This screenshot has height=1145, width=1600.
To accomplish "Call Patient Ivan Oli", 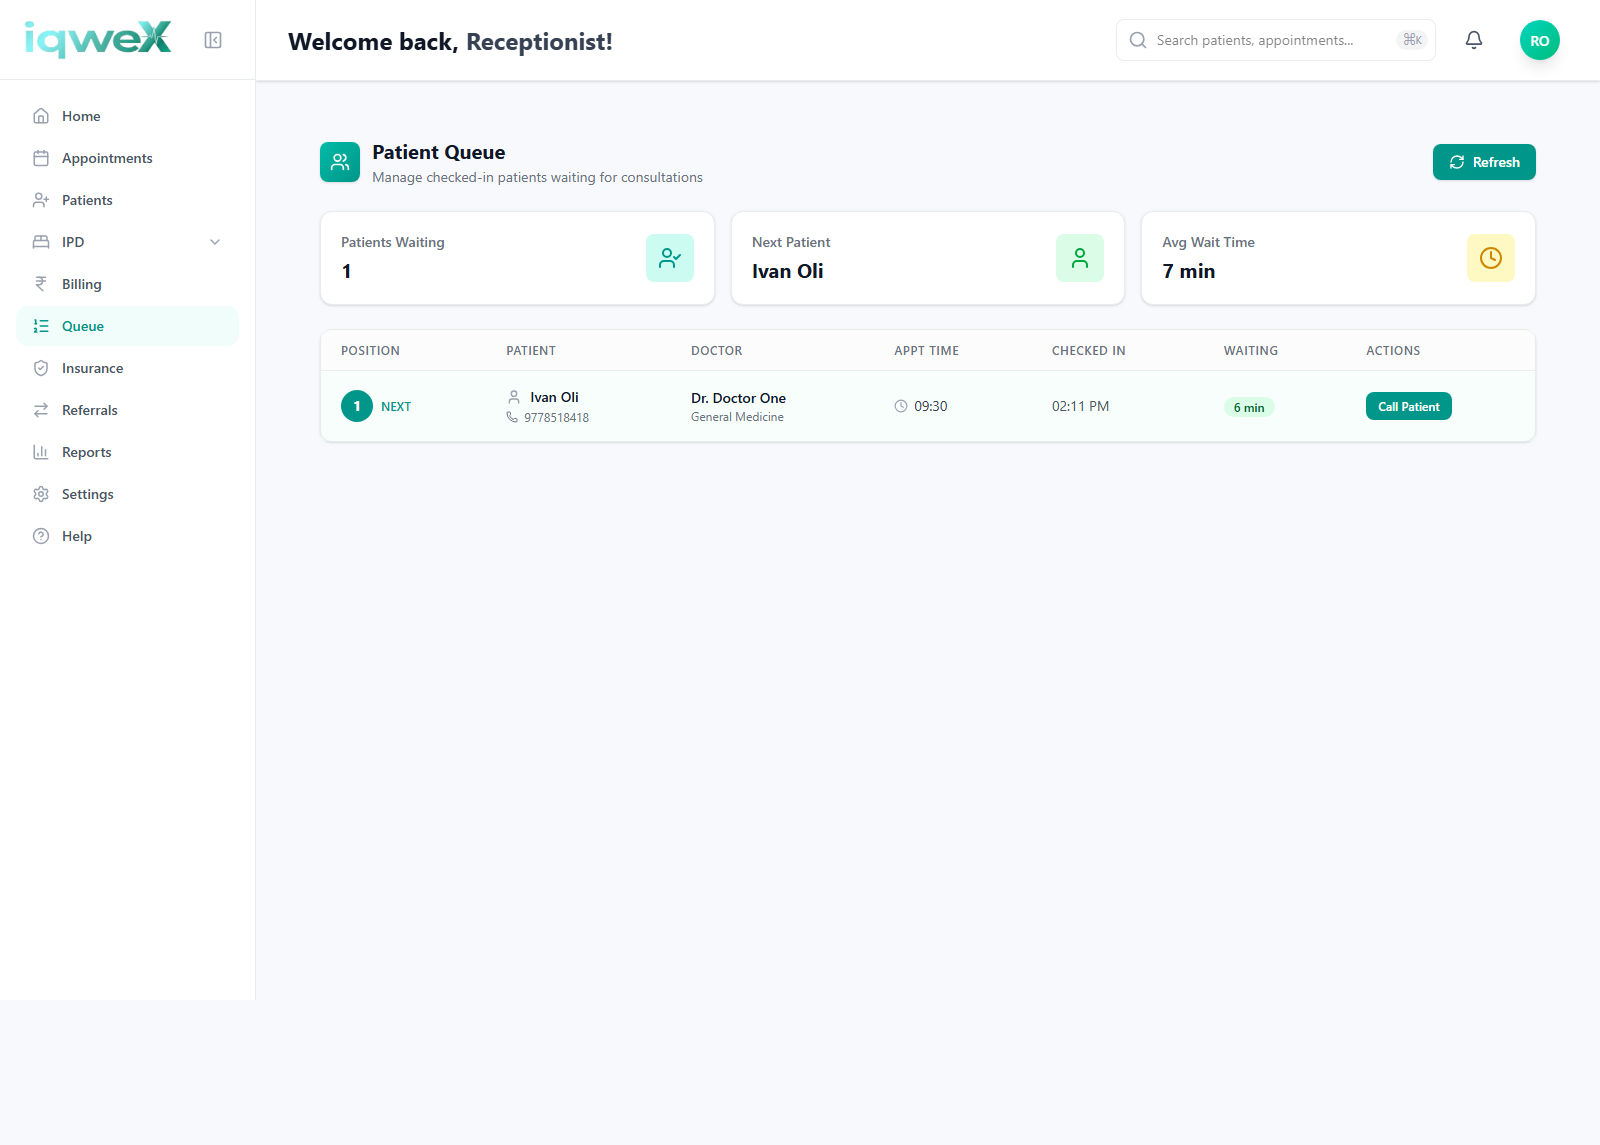I will pos(1409,406).
